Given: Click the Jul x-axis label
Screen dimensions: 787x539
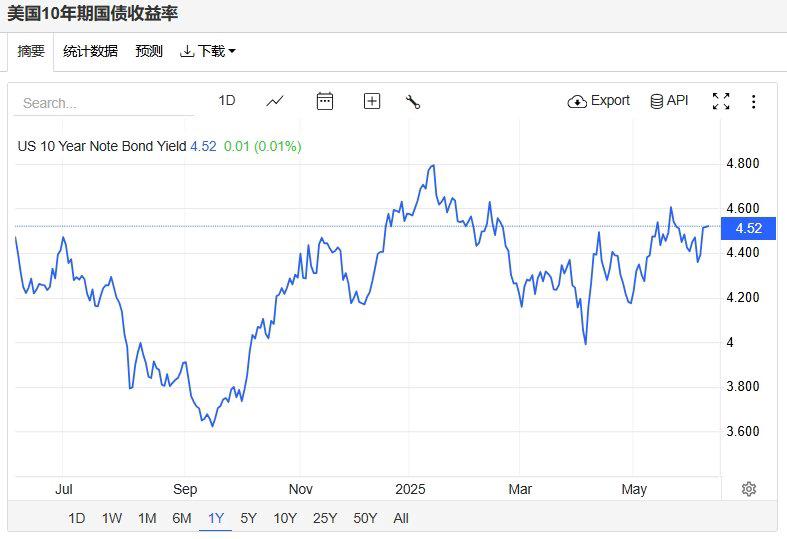Looking at the screenshot, I should point(64,489).
